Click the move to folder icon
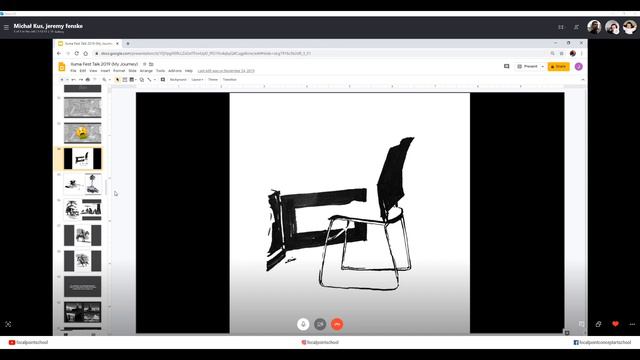This screenshot has width=640, height=360. (x=151, y=64)
